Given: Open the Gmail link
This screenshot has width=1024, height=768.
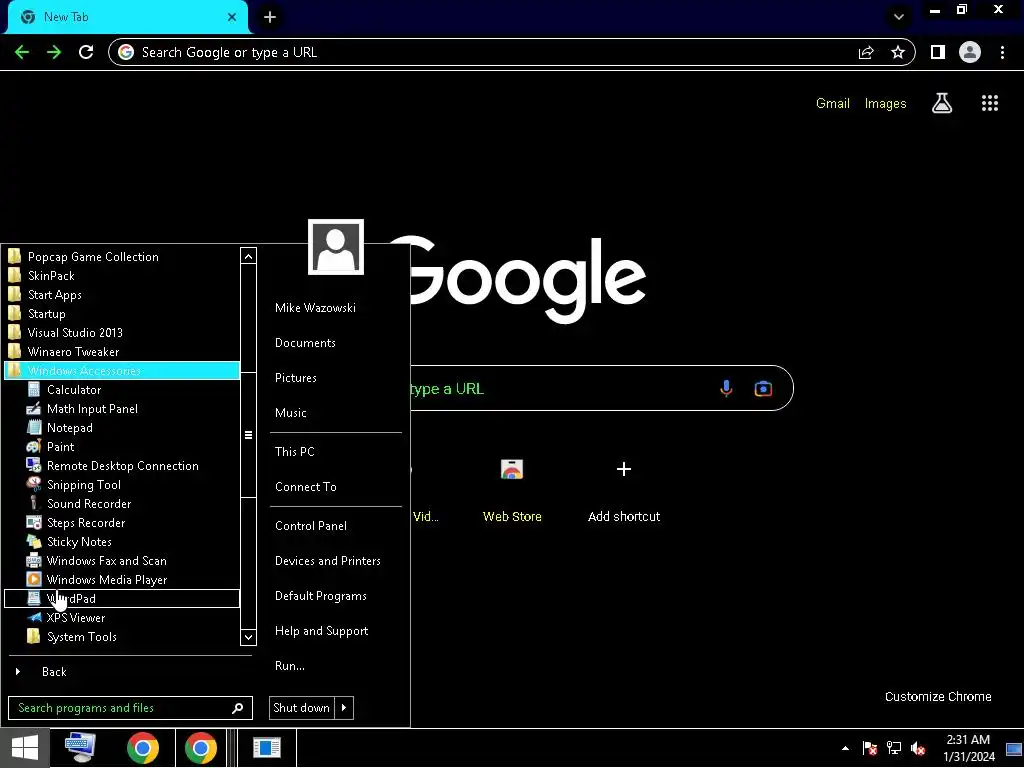Looking at the screenshot, I should click(x=833, y=103).
